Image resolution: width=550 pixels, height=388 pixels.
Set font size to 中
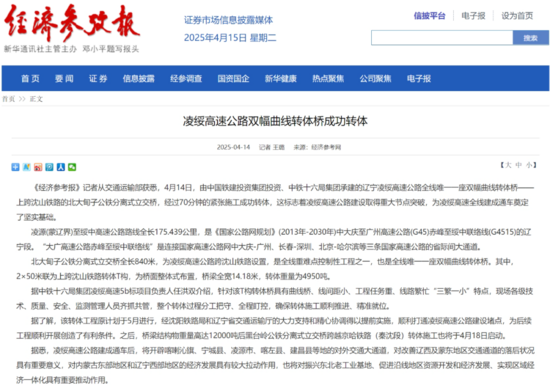tap(519, 165)
